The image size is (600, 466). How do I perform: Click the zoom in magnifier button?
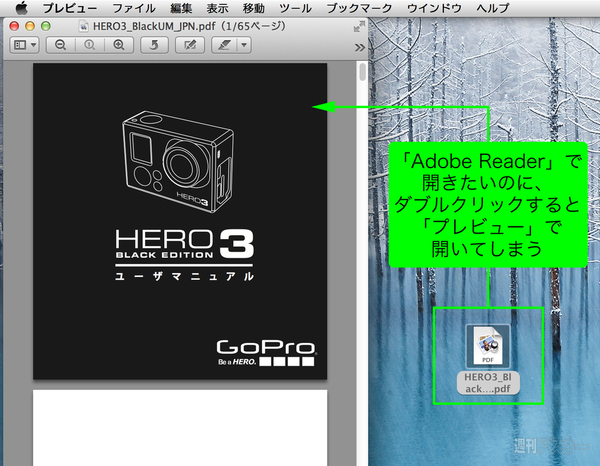coord(119,45)
